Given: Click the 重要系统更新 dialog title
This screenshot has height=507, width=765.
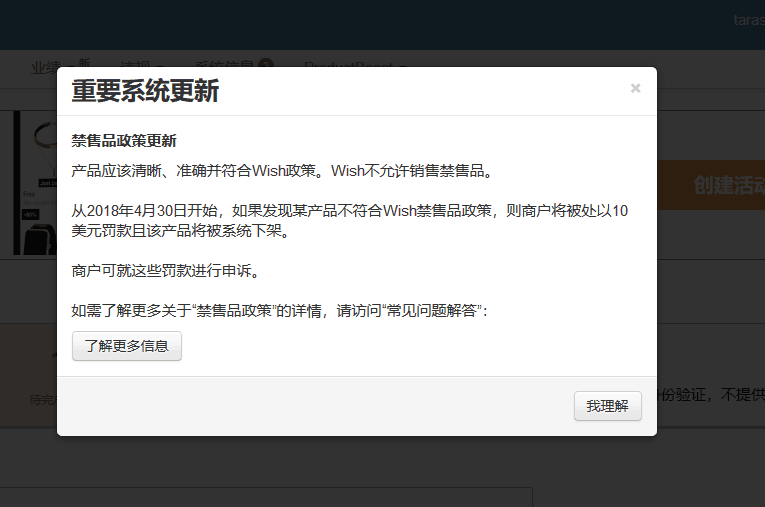Looking at the screenshot, I should click(145, 91).
